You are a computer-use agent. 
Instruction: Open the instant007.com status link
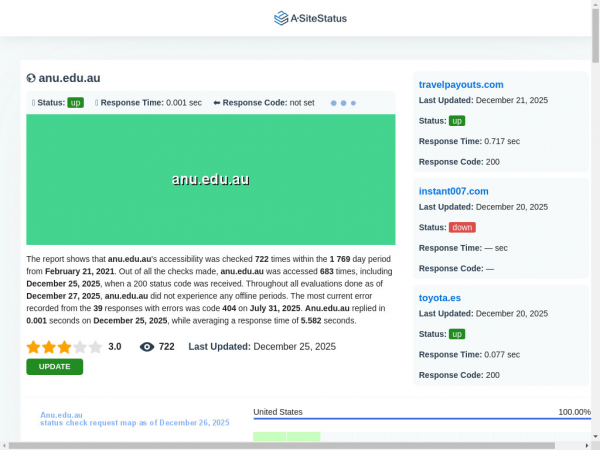453,191
